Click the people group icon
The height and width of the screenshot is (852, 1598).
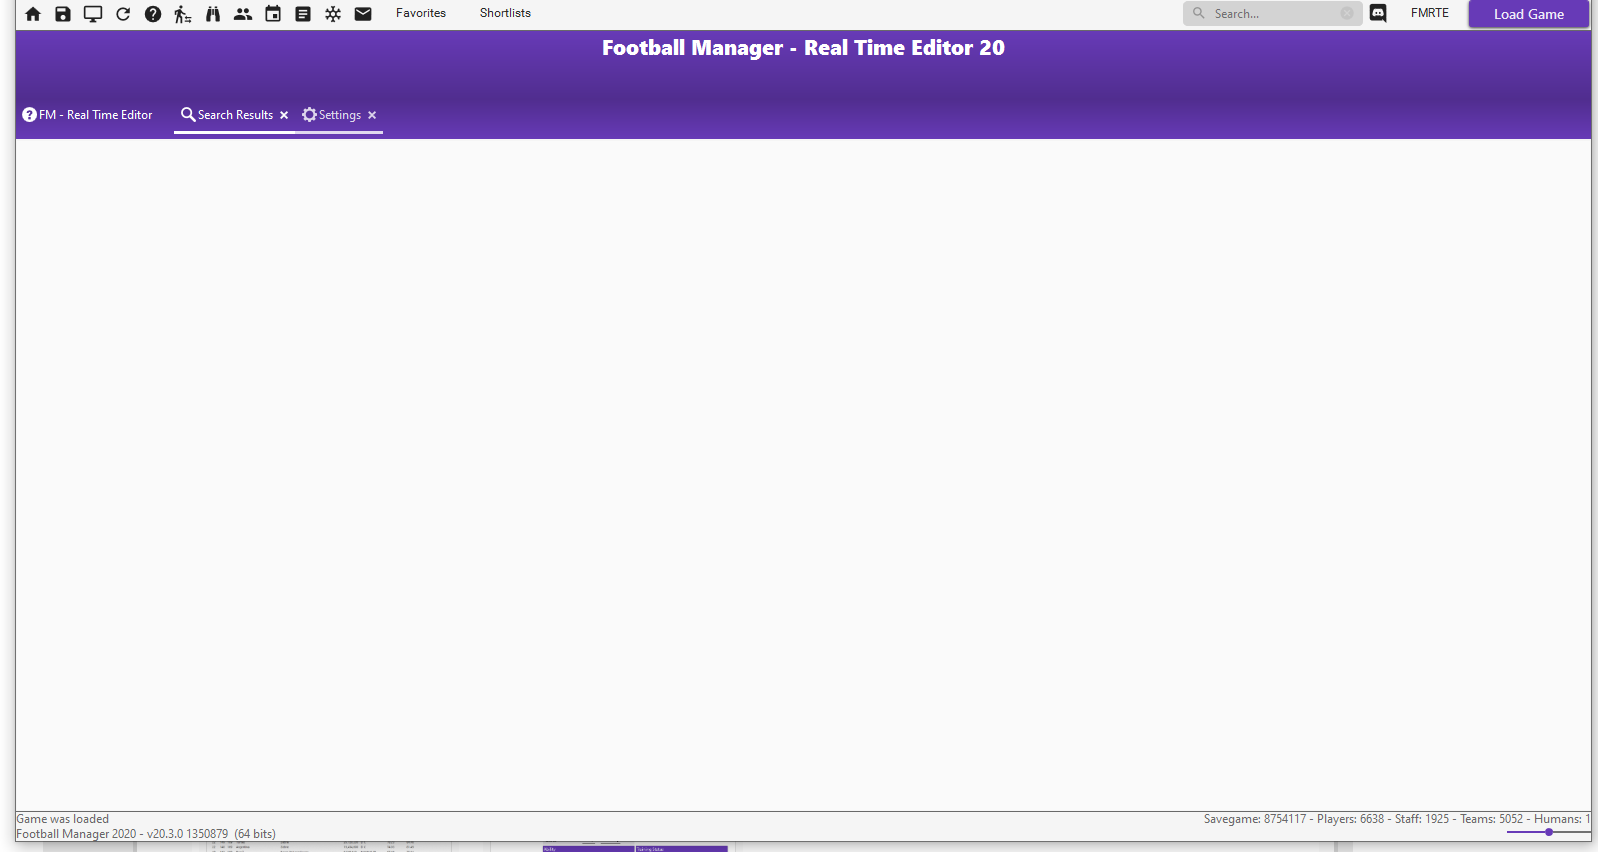[x=243, y=14]
